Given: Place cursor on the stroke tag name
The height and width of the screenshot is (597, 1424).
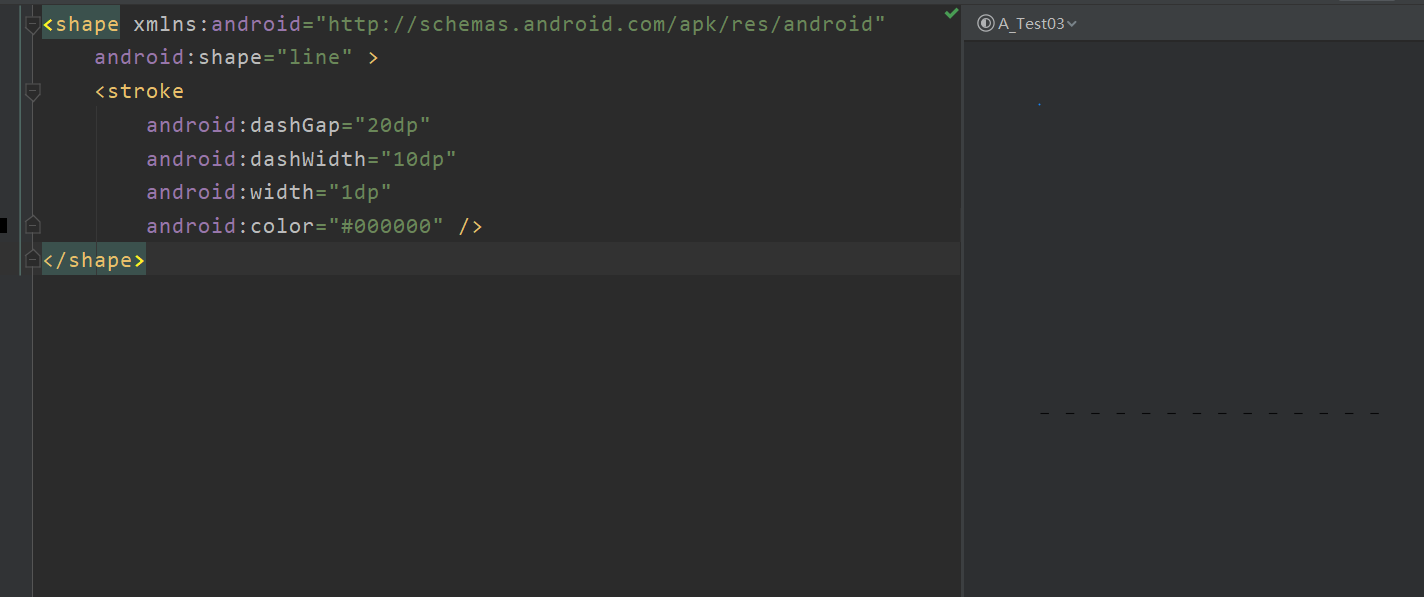Looking at the screenshot, I should click(145, 92).
